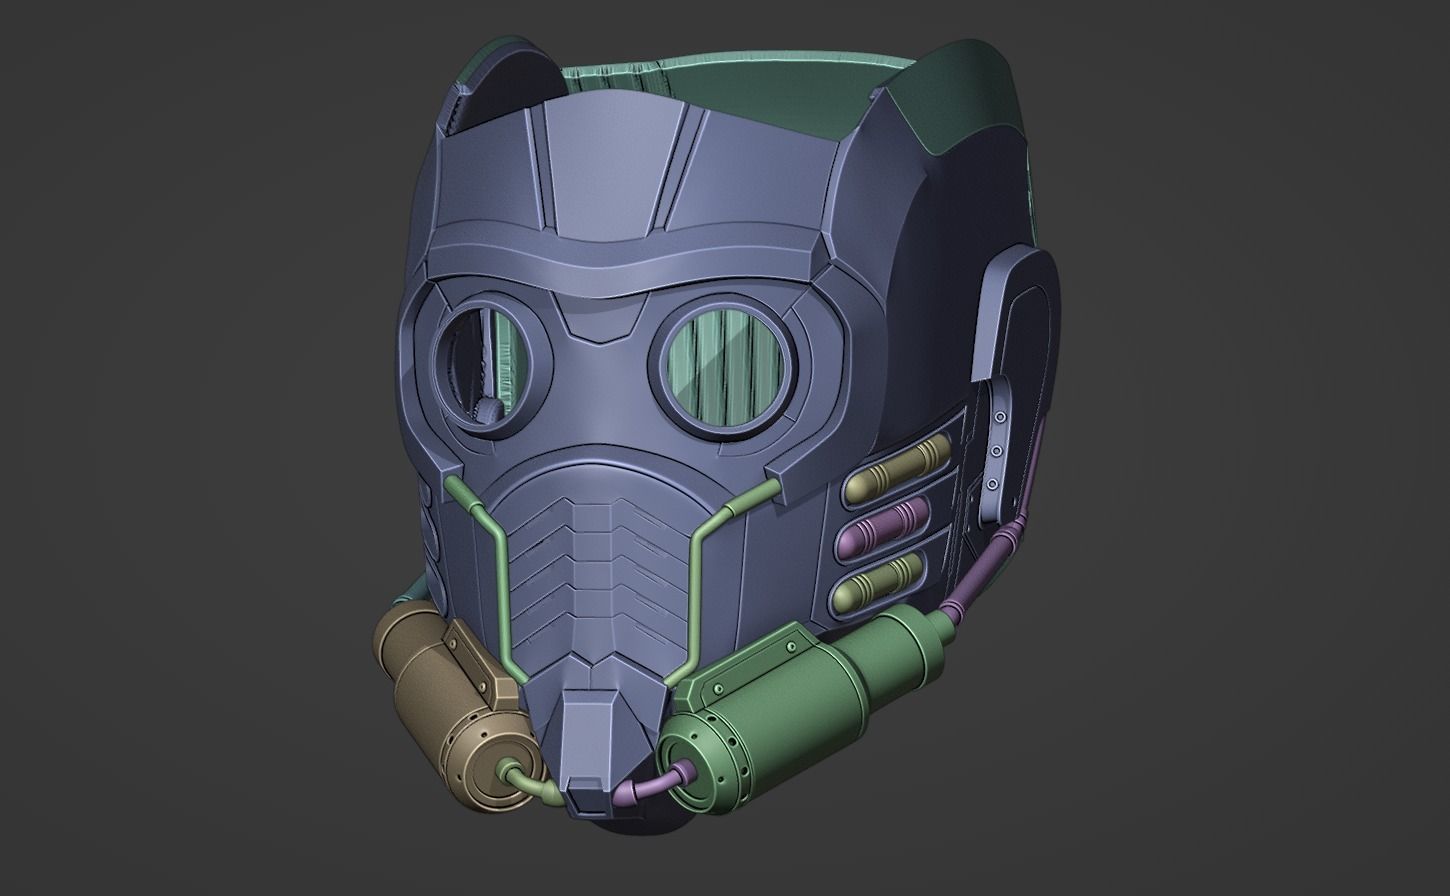Select the topmost yellow capsule on helmet side
The image size is (1450, 896).
pos(896,472)
